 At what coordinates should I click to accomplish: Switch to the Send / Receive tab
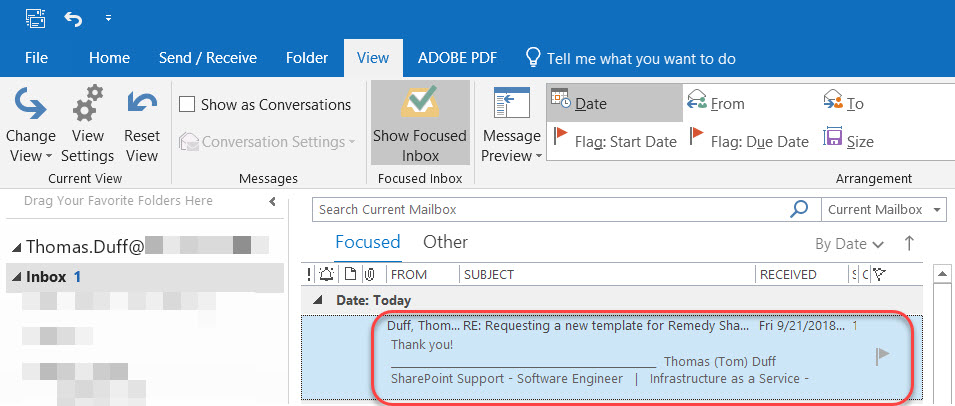(208, 58)
